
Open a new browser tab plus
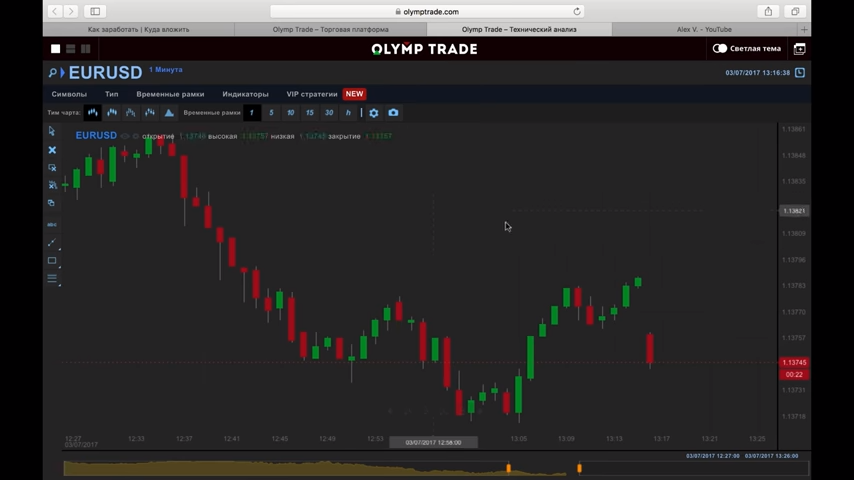804,29
